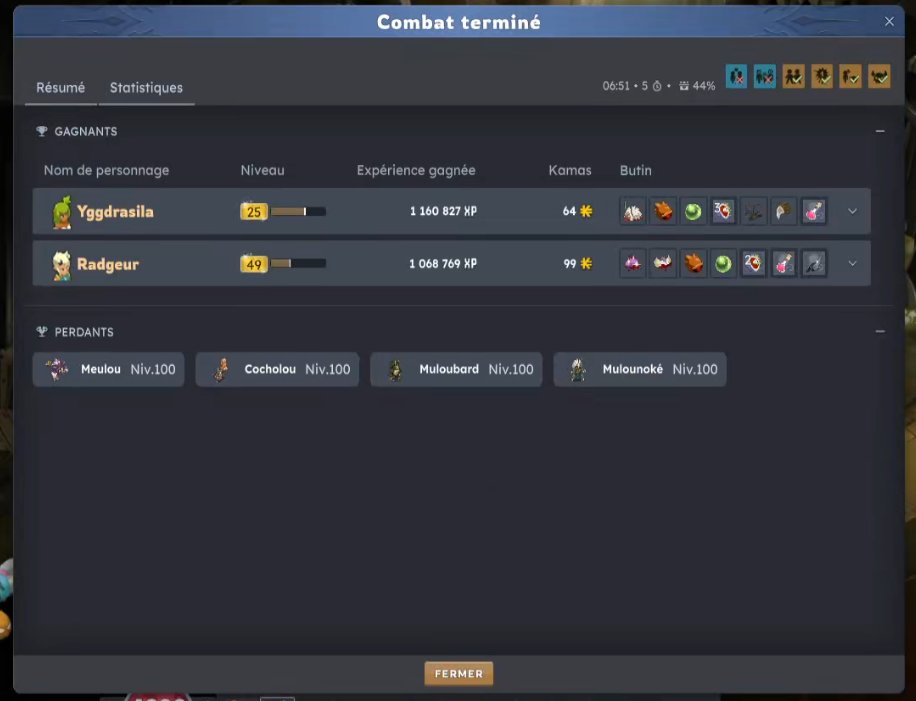Click Radgeur's orange hide loot item
This screenshot has width=916, height=701.
[x=693, y=263]
